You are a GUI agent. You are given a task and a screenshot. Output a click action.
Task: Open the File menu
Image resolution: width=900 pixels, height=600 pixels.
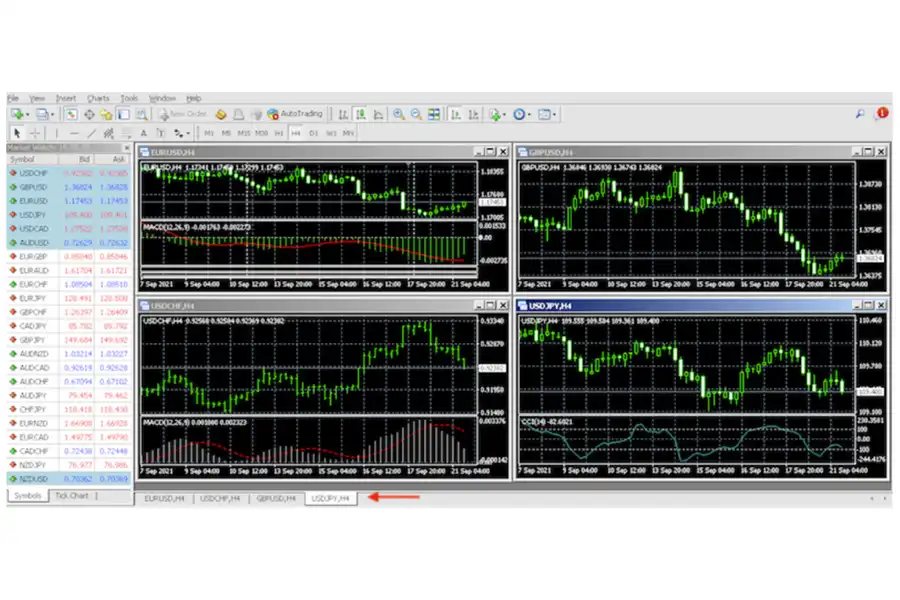[13, 98]
